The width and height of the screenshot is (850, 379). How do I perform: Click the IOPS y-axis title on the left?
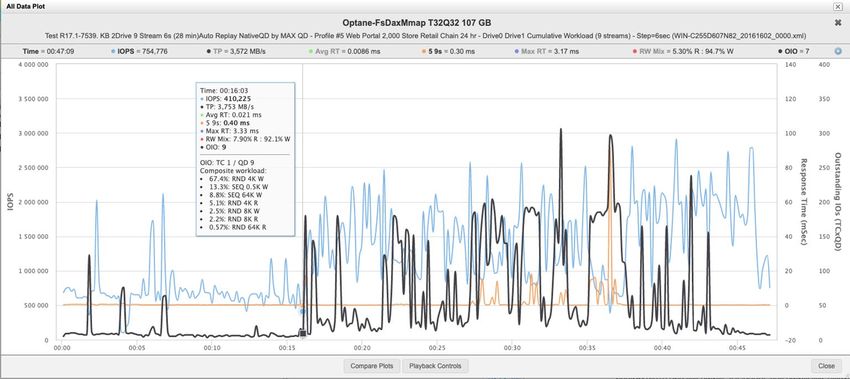click(10, 202)
